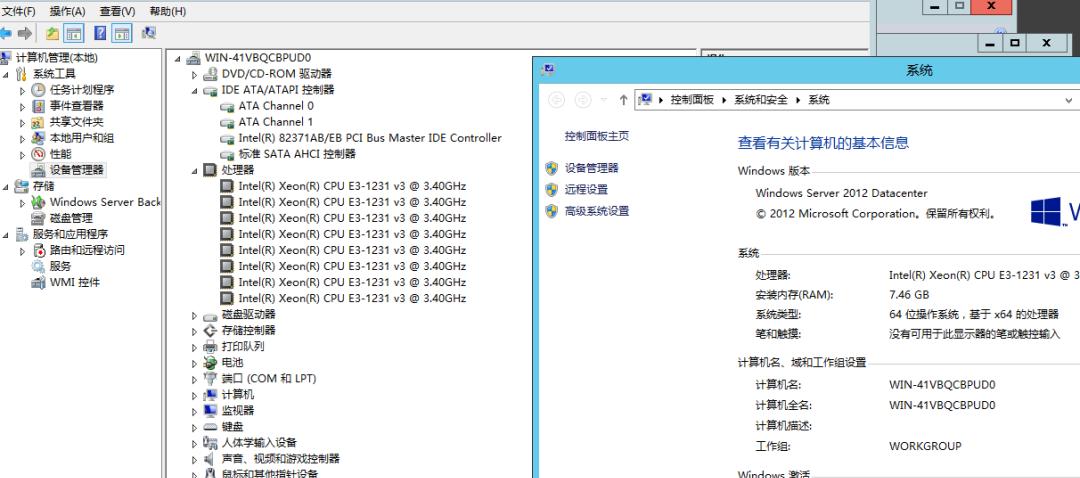1080x478 pixels.
Task: Open the 文件(F) menu
Action: pos(19,11)
